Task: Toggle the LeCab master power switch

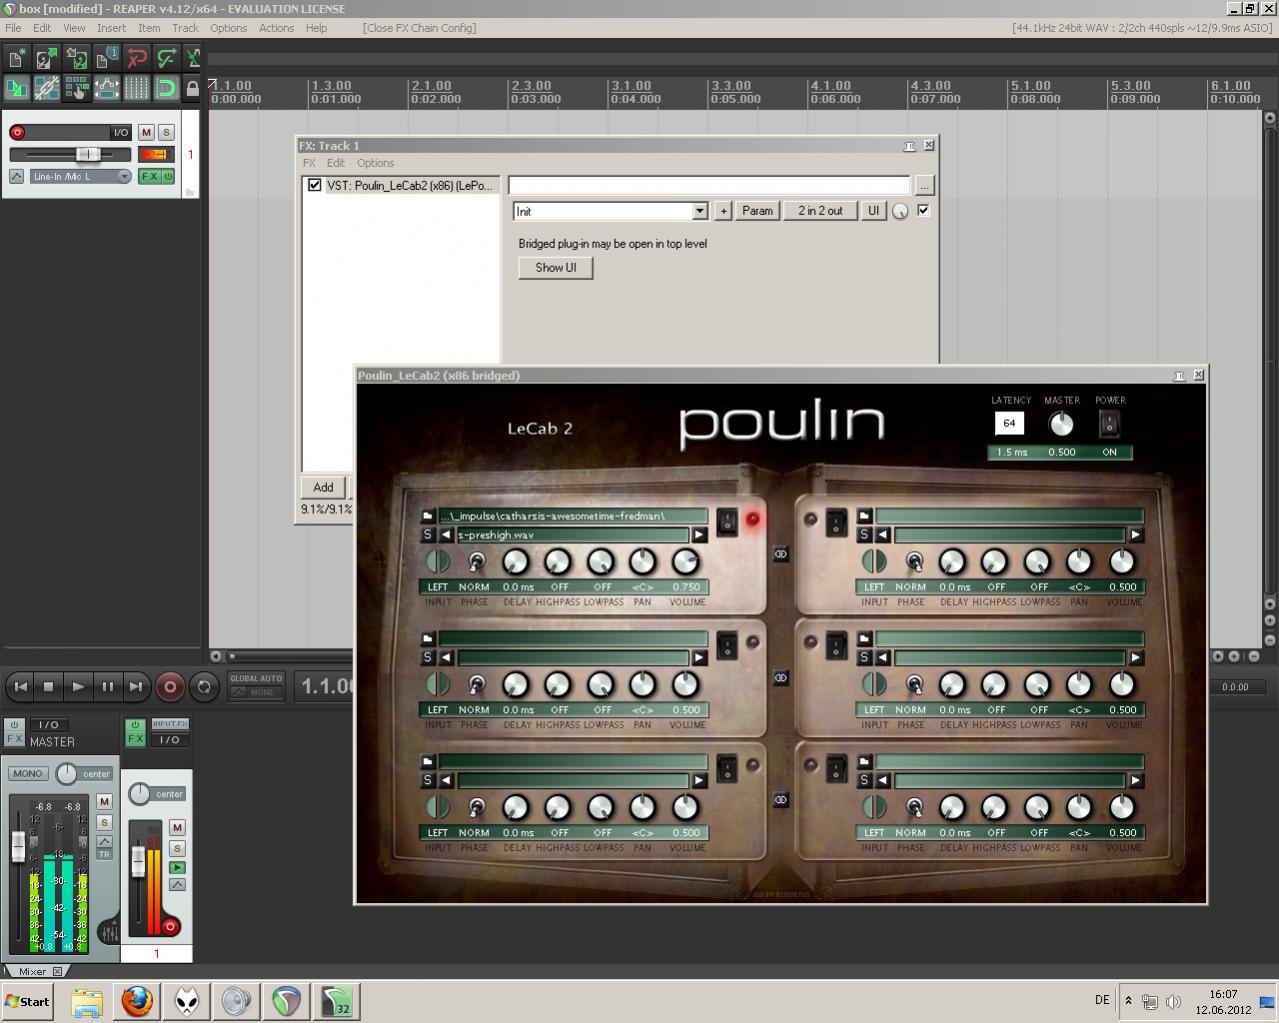Action: [x=1109, y=424]
